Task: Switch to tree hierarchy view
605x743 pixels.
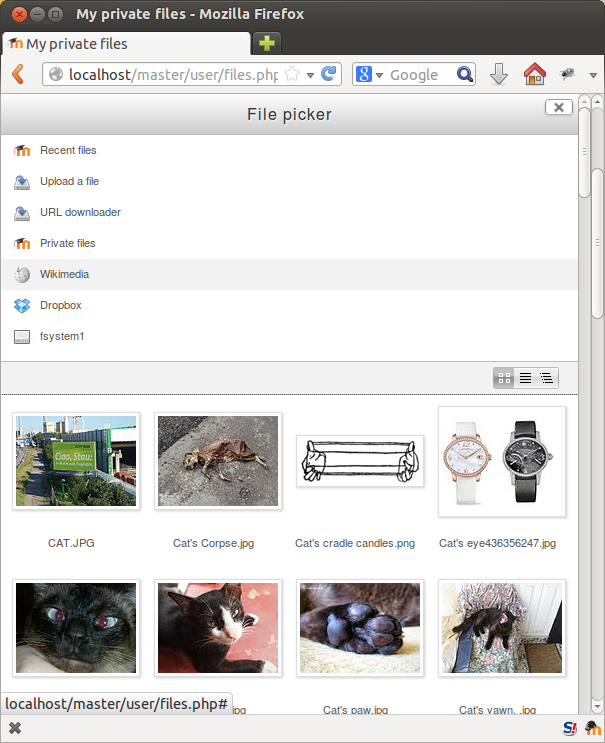Action: click(x=546, y=378)
